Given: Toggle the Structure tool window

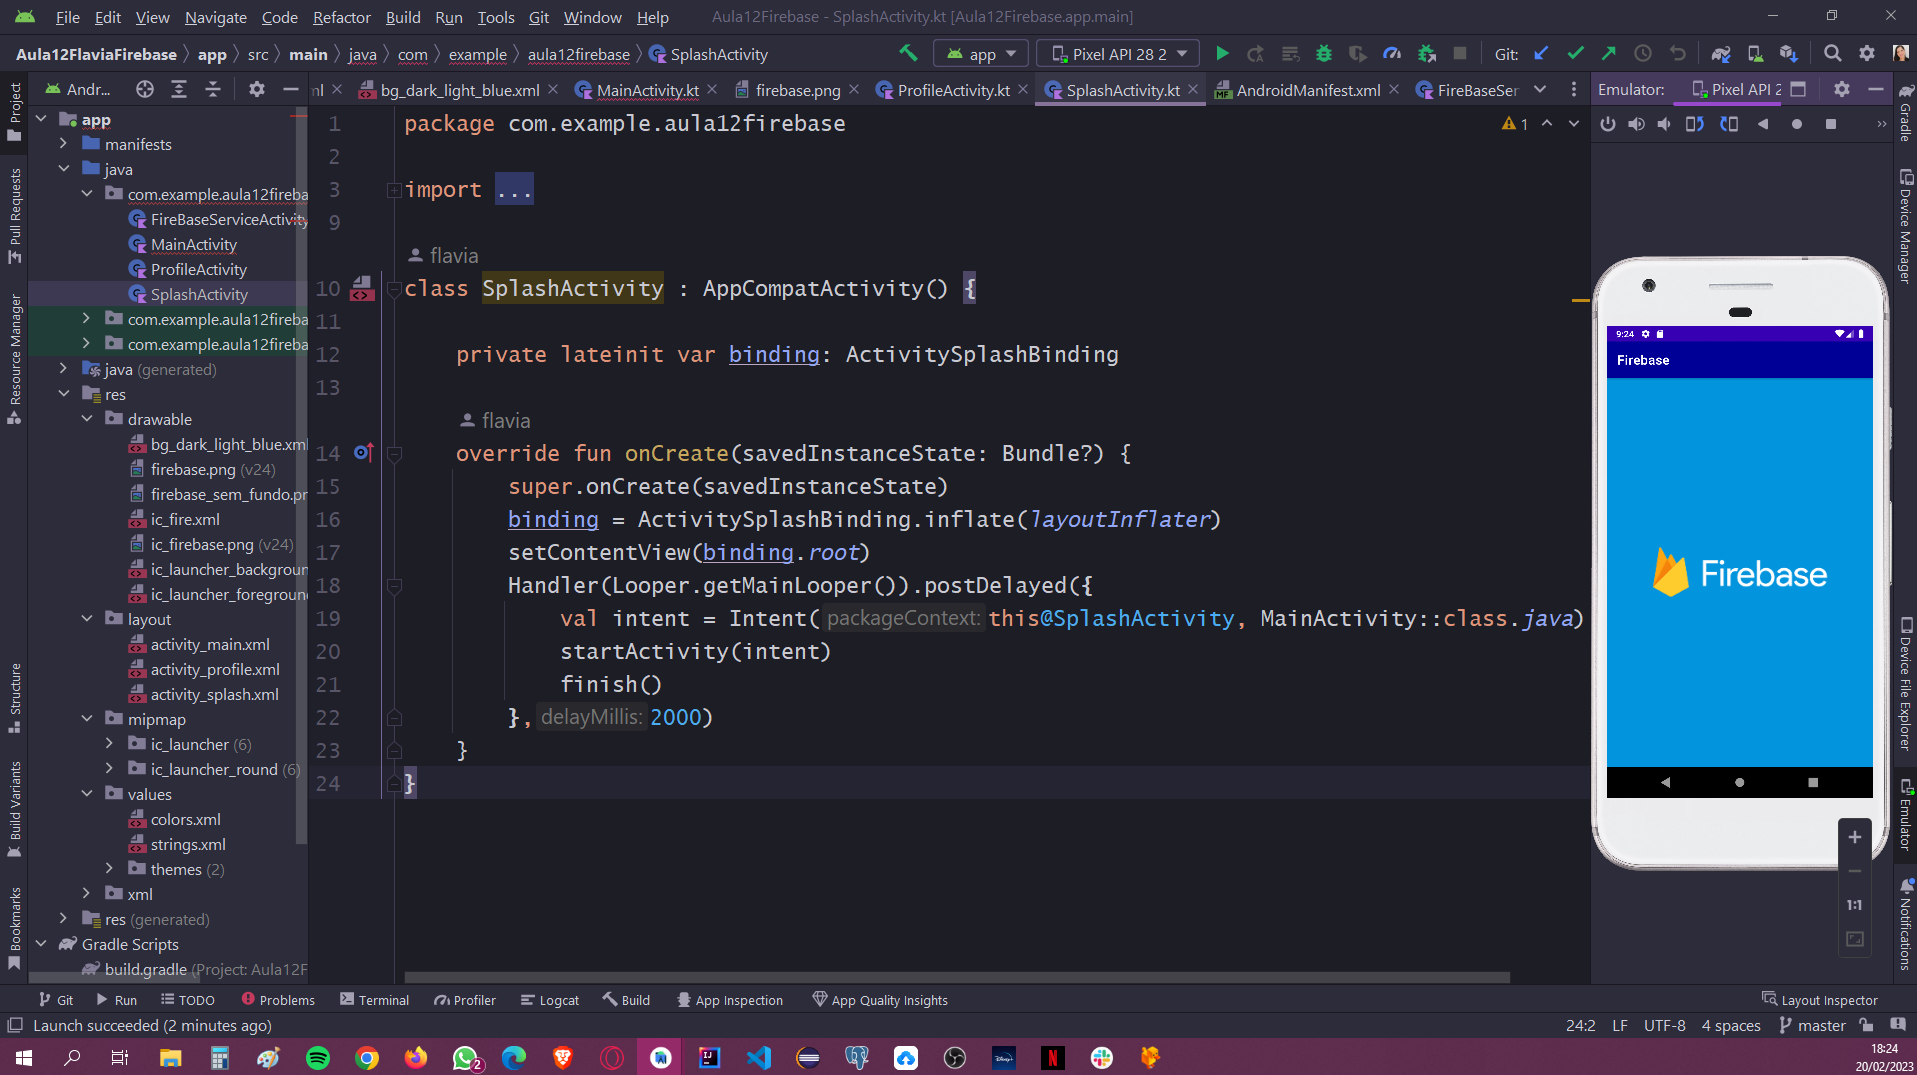Looking at the screenshot, I should (x=14, y=698).
